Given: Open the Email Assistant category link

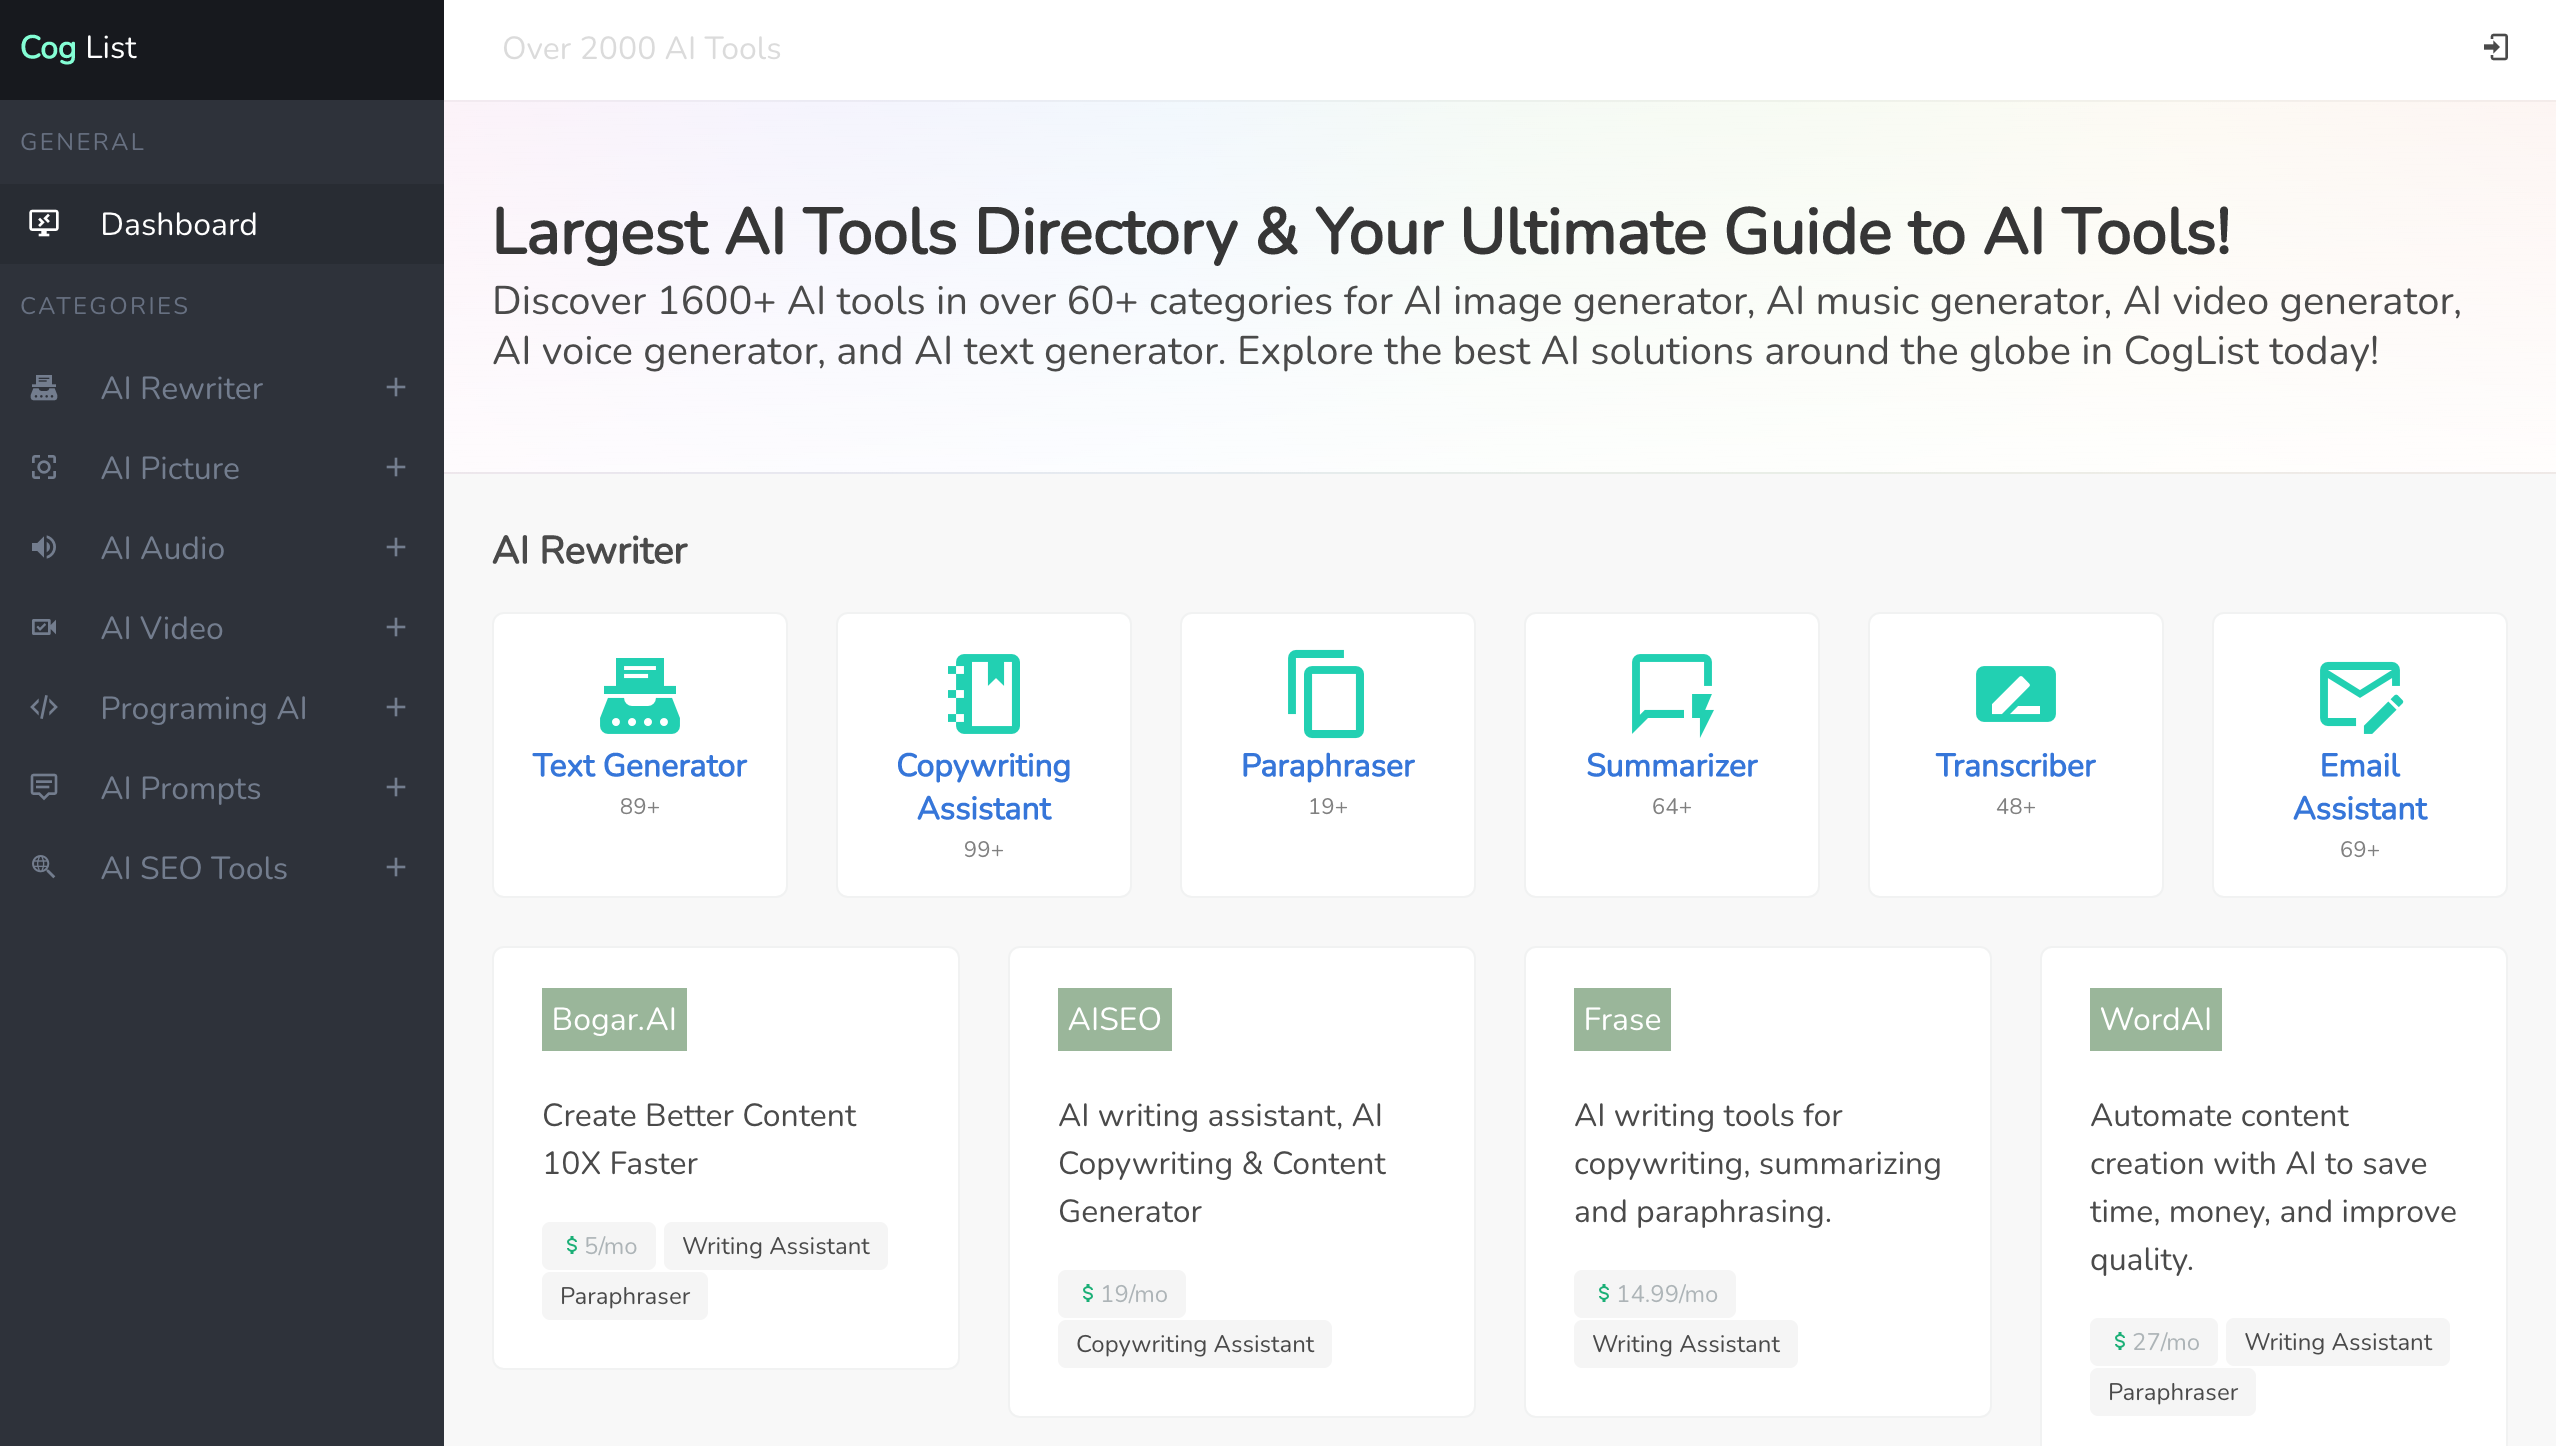Looking at the screenshot, I should [2360, 786].
